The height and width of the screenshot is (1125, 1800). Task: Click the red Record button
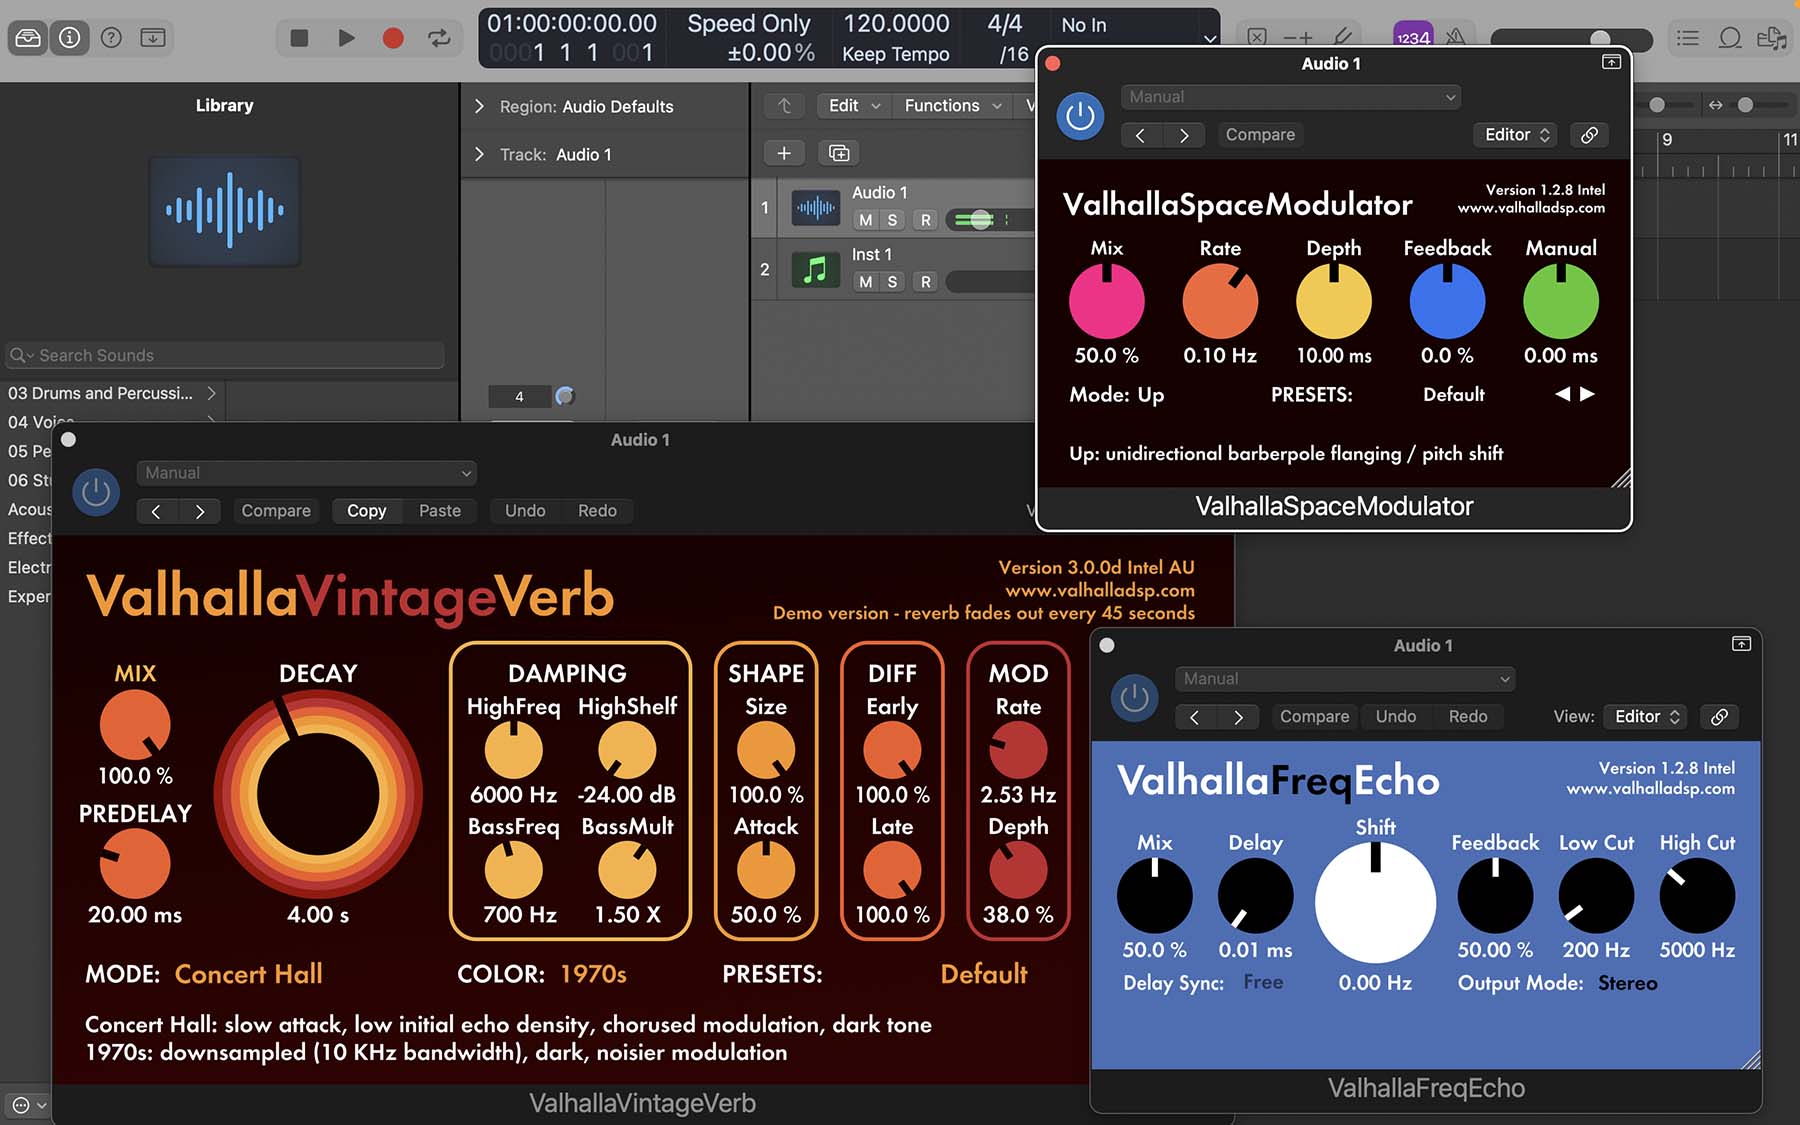tap(393, 38)
